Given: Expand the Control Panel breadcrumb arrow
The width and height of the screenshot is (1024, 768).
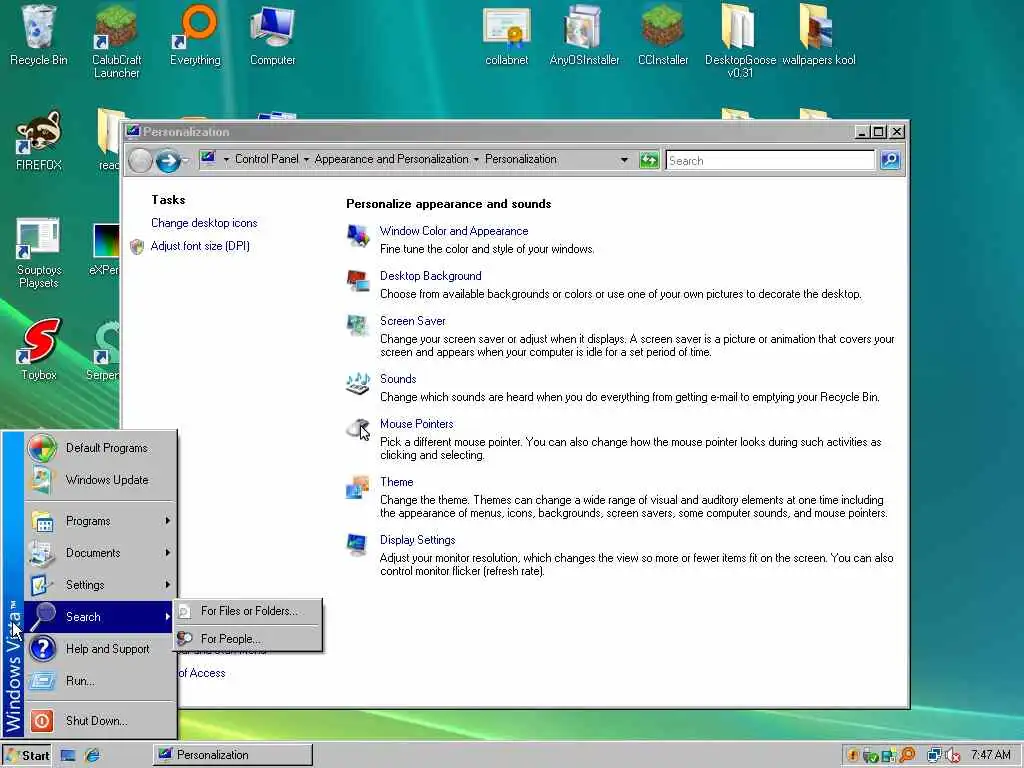Looking at the screenshot, I should click(306, 159).
